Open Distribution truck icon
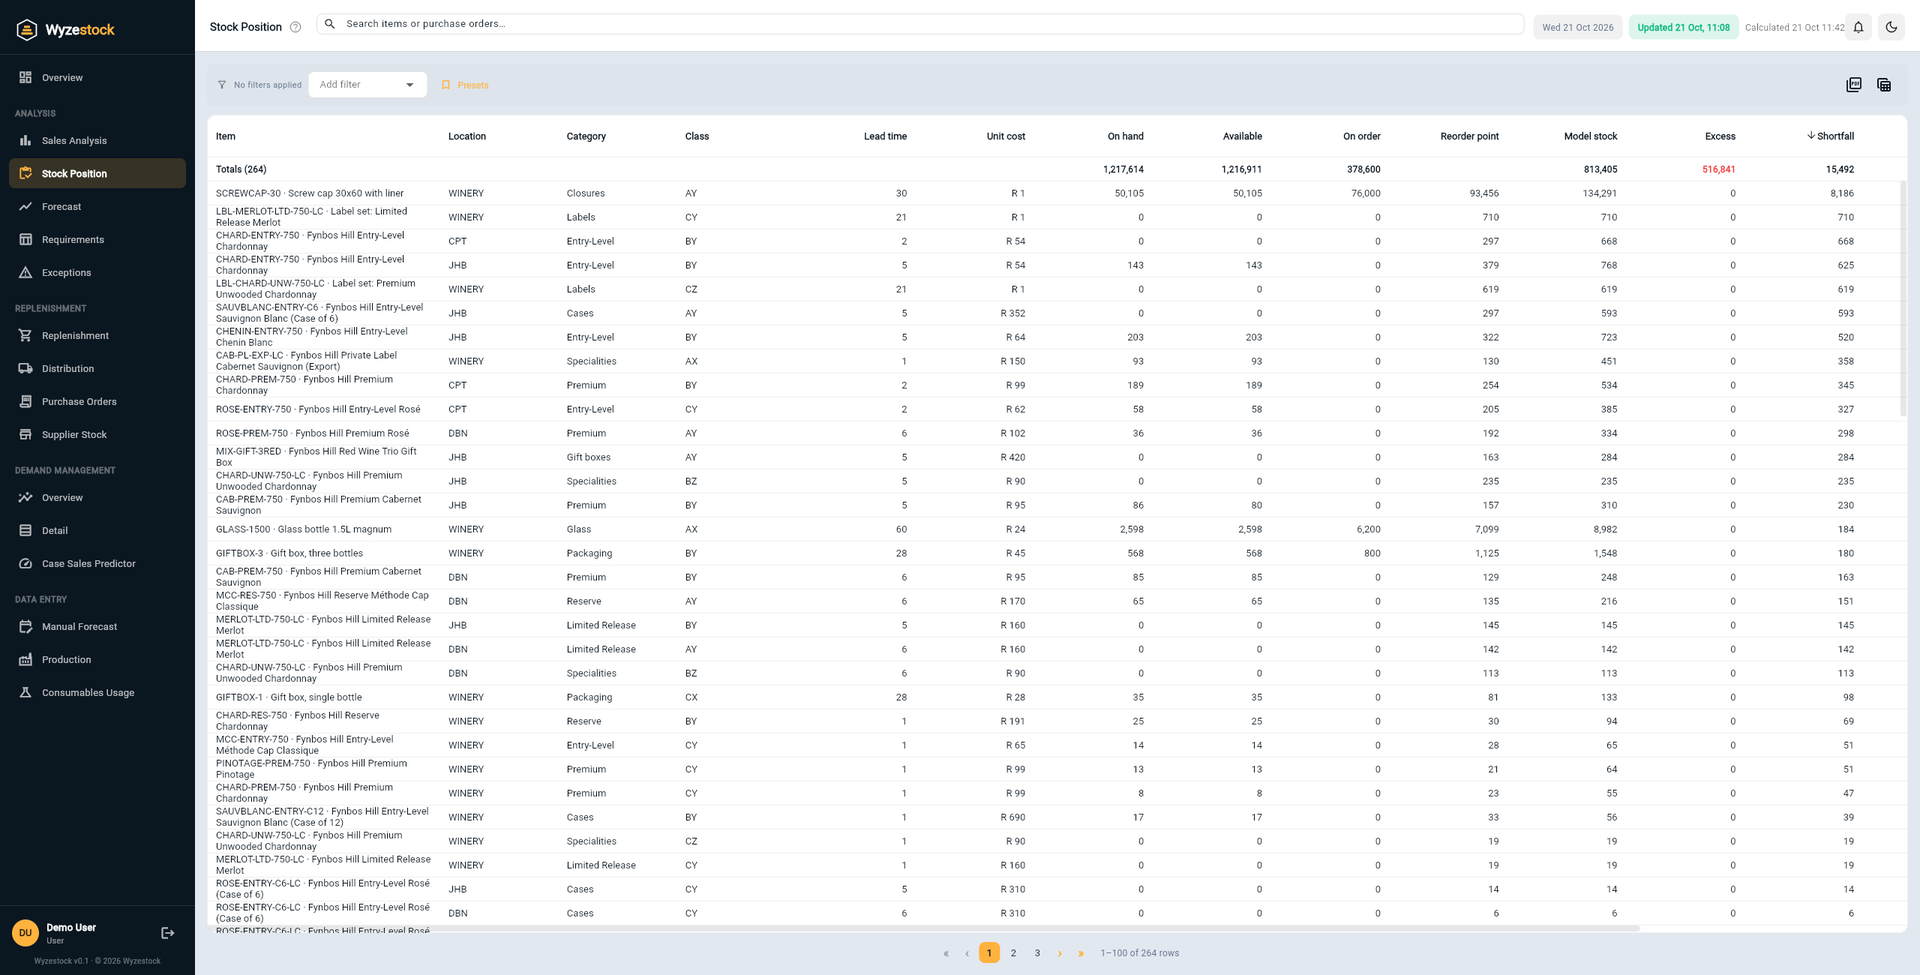 coord(26,368)
